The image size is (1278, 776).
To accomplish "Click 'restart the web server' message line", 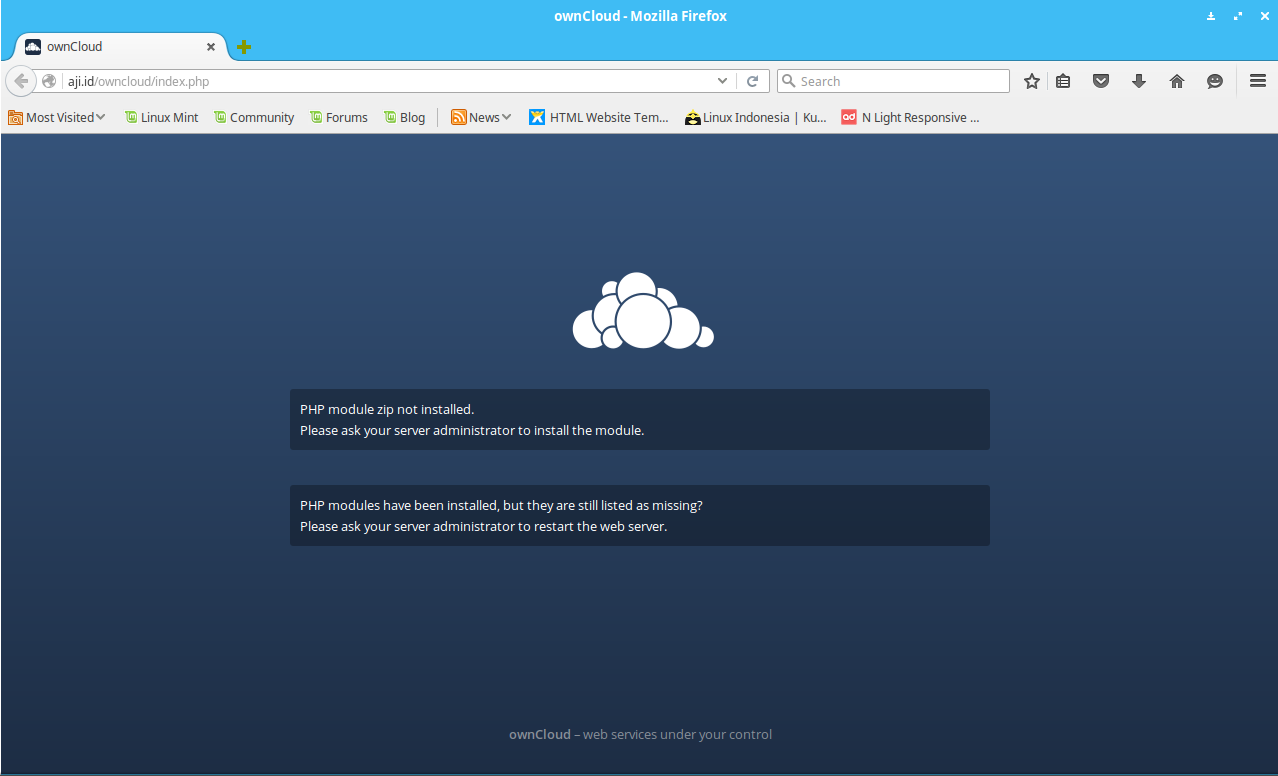I will 483,526.
